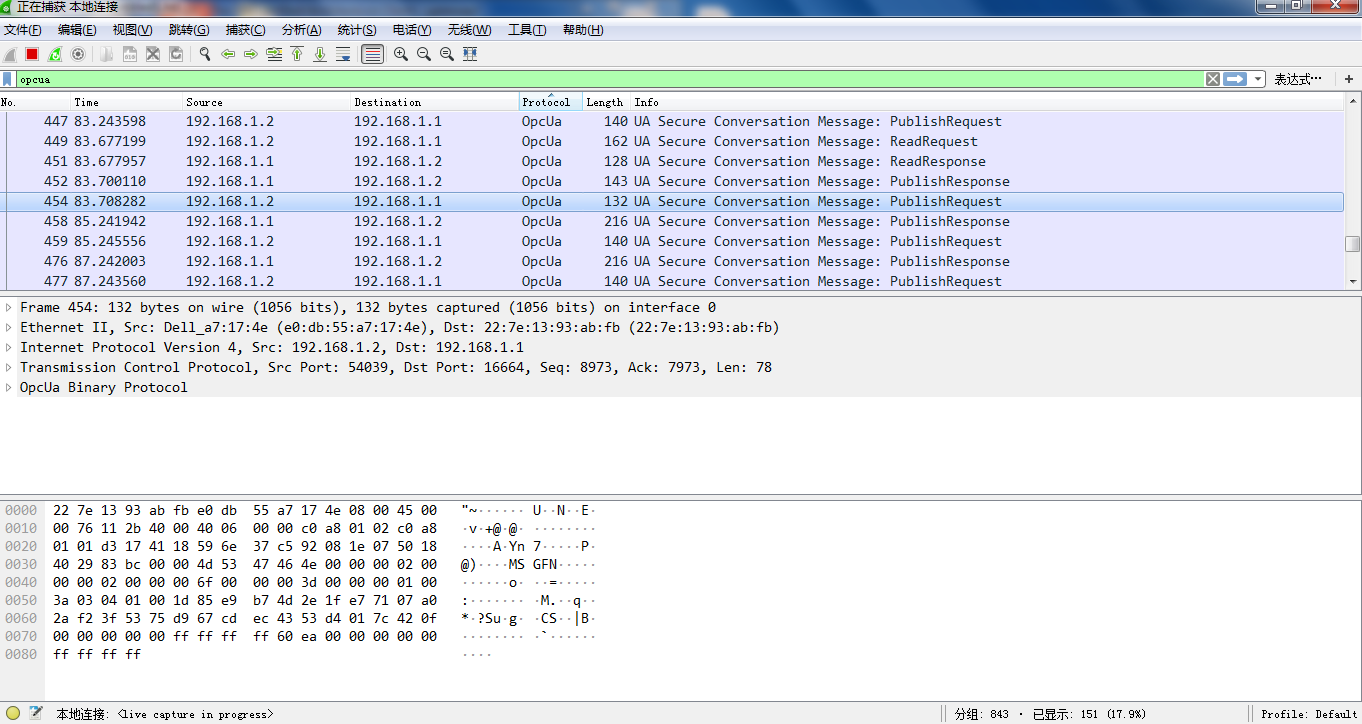The width and height of the screenshot is (1362, 724).
Task: Sort by the No. column header
Action: click(36, 102)
